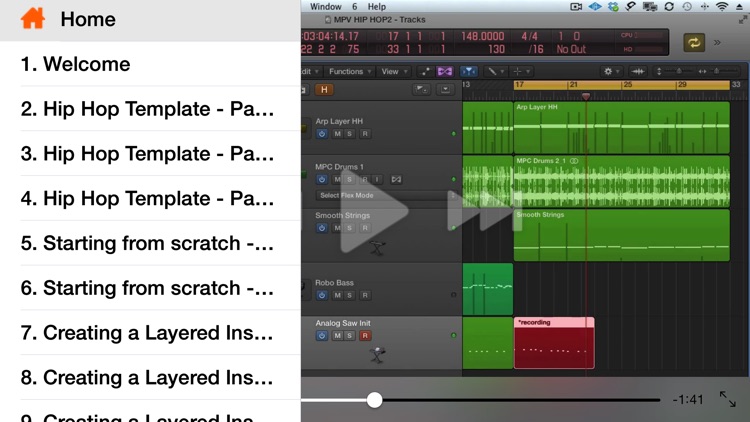Mute the Arp Layer HH track

click(338, 134)
